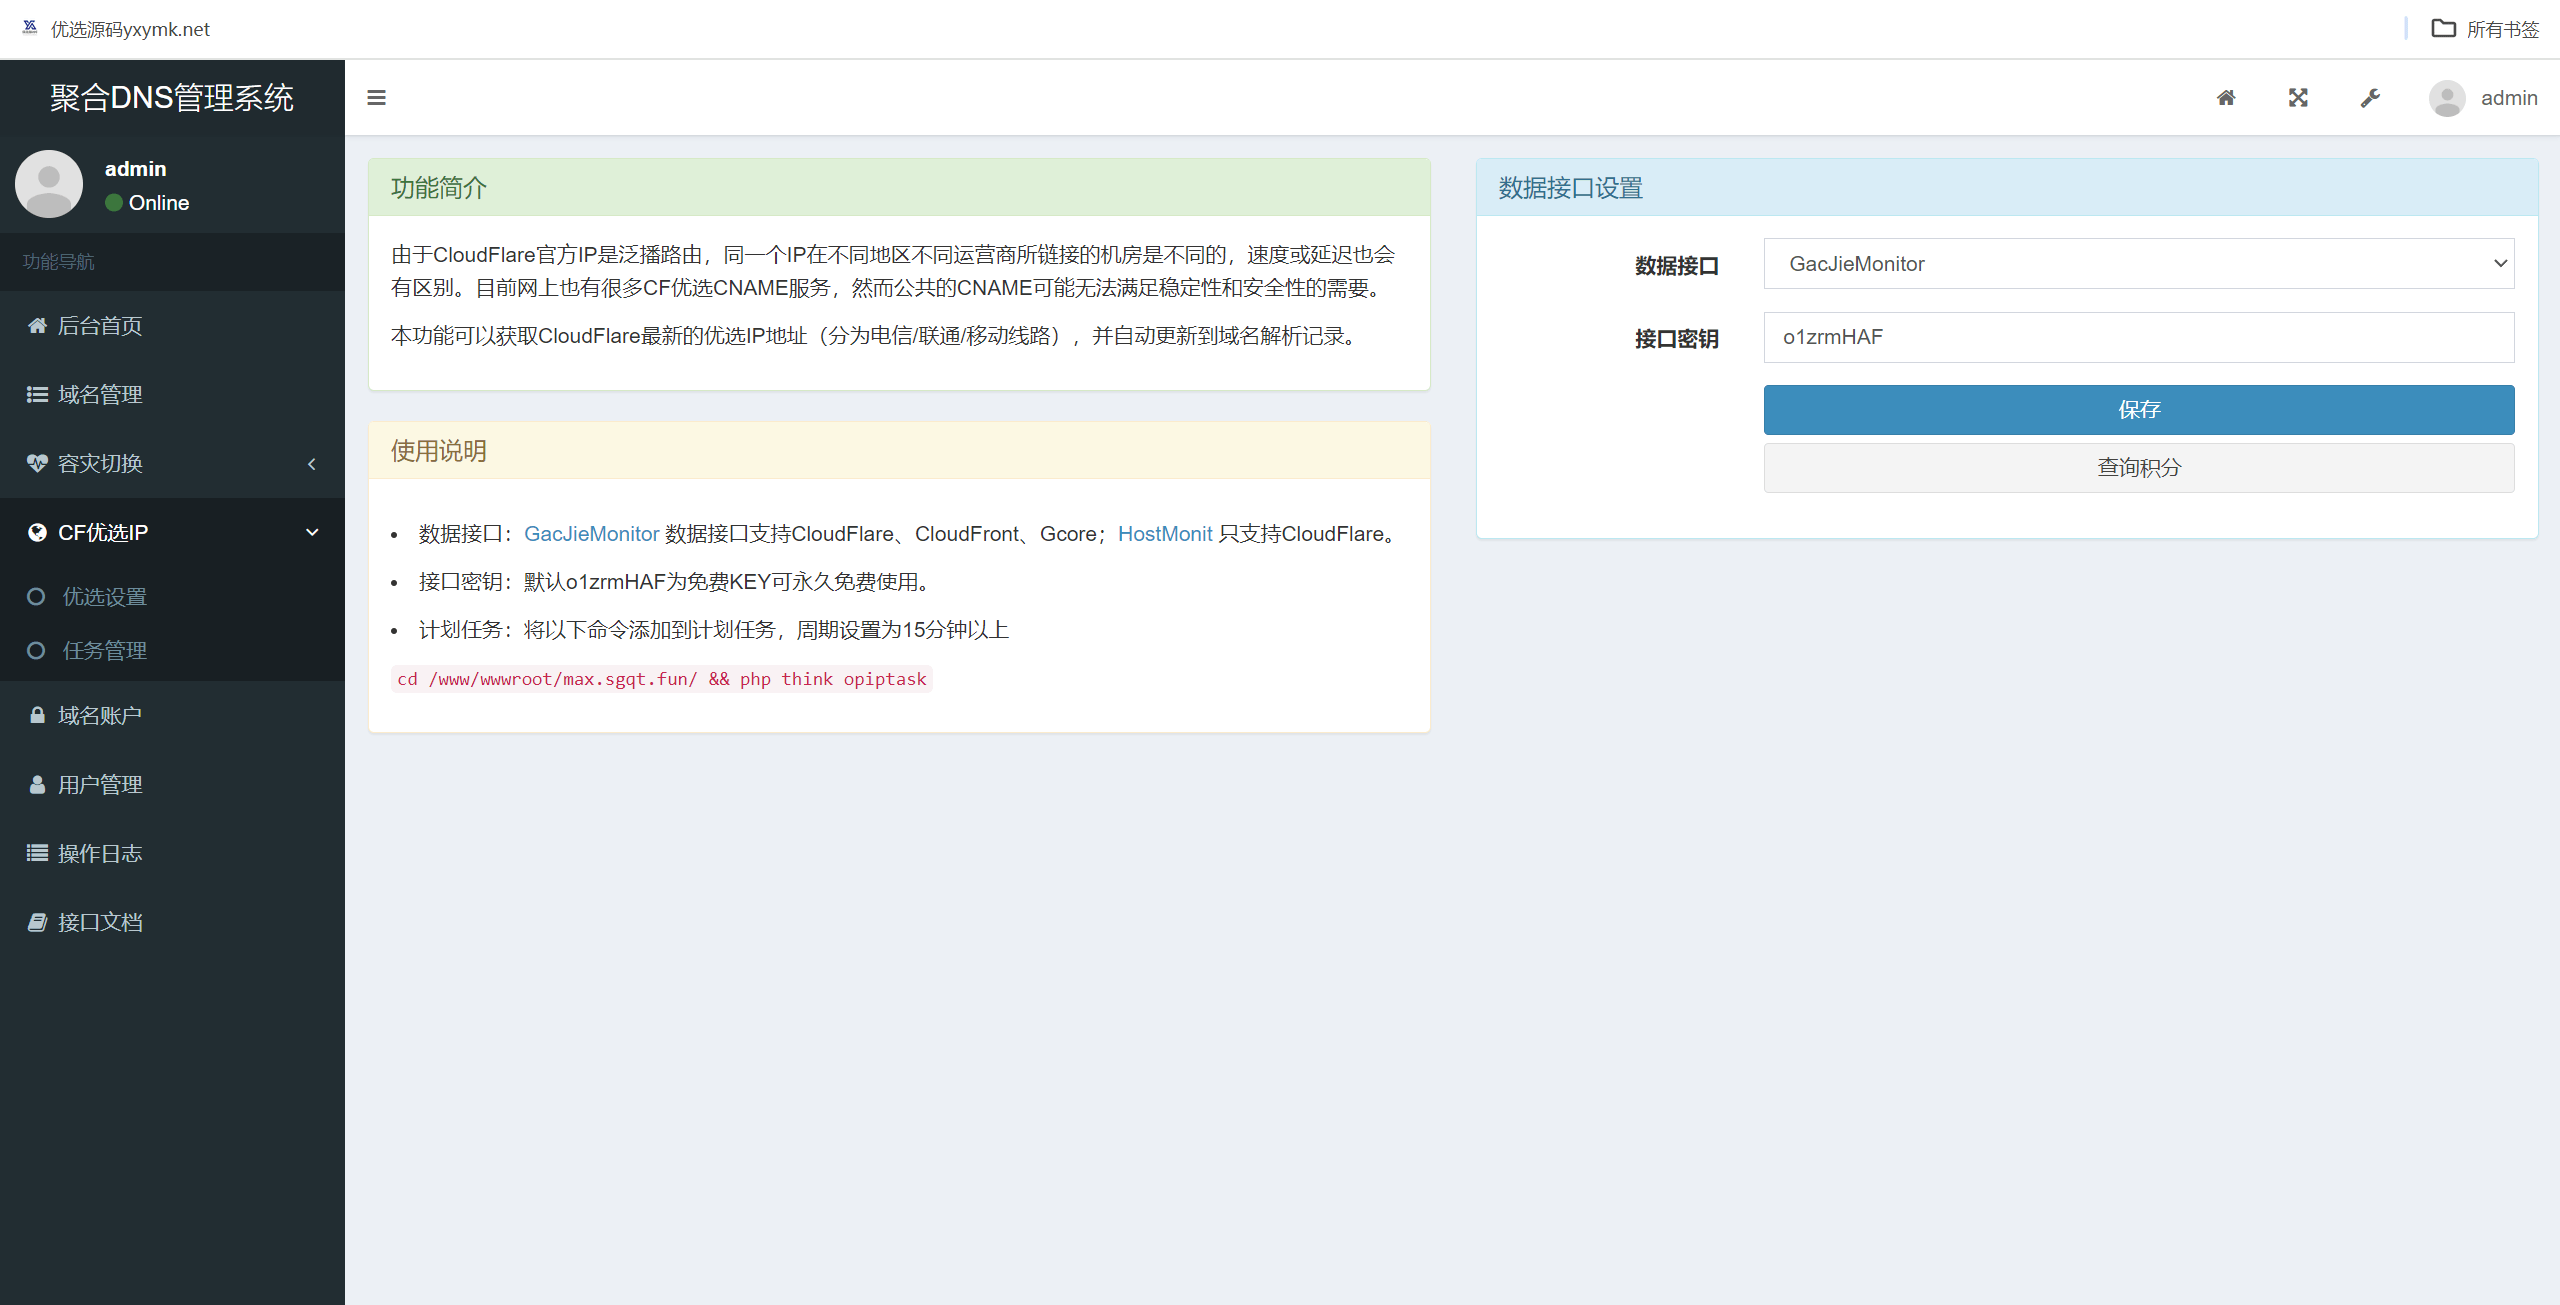Click the lock icon beside 域名账户
Viewport: 2560px width, 1305px height.
(37, 715)
